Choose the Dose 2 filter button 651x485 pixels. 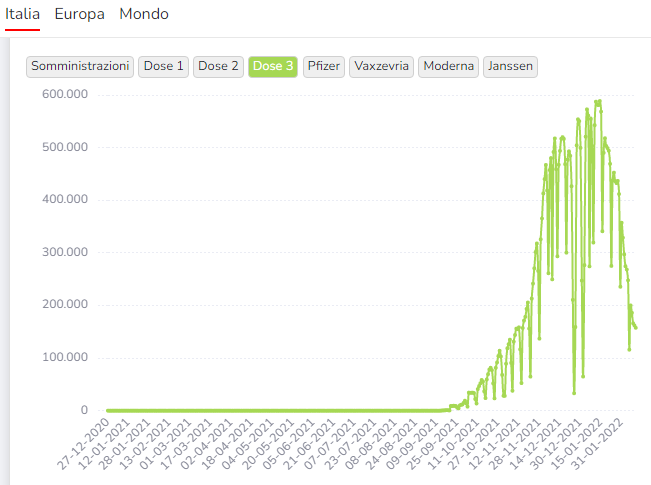click(218, 66)
